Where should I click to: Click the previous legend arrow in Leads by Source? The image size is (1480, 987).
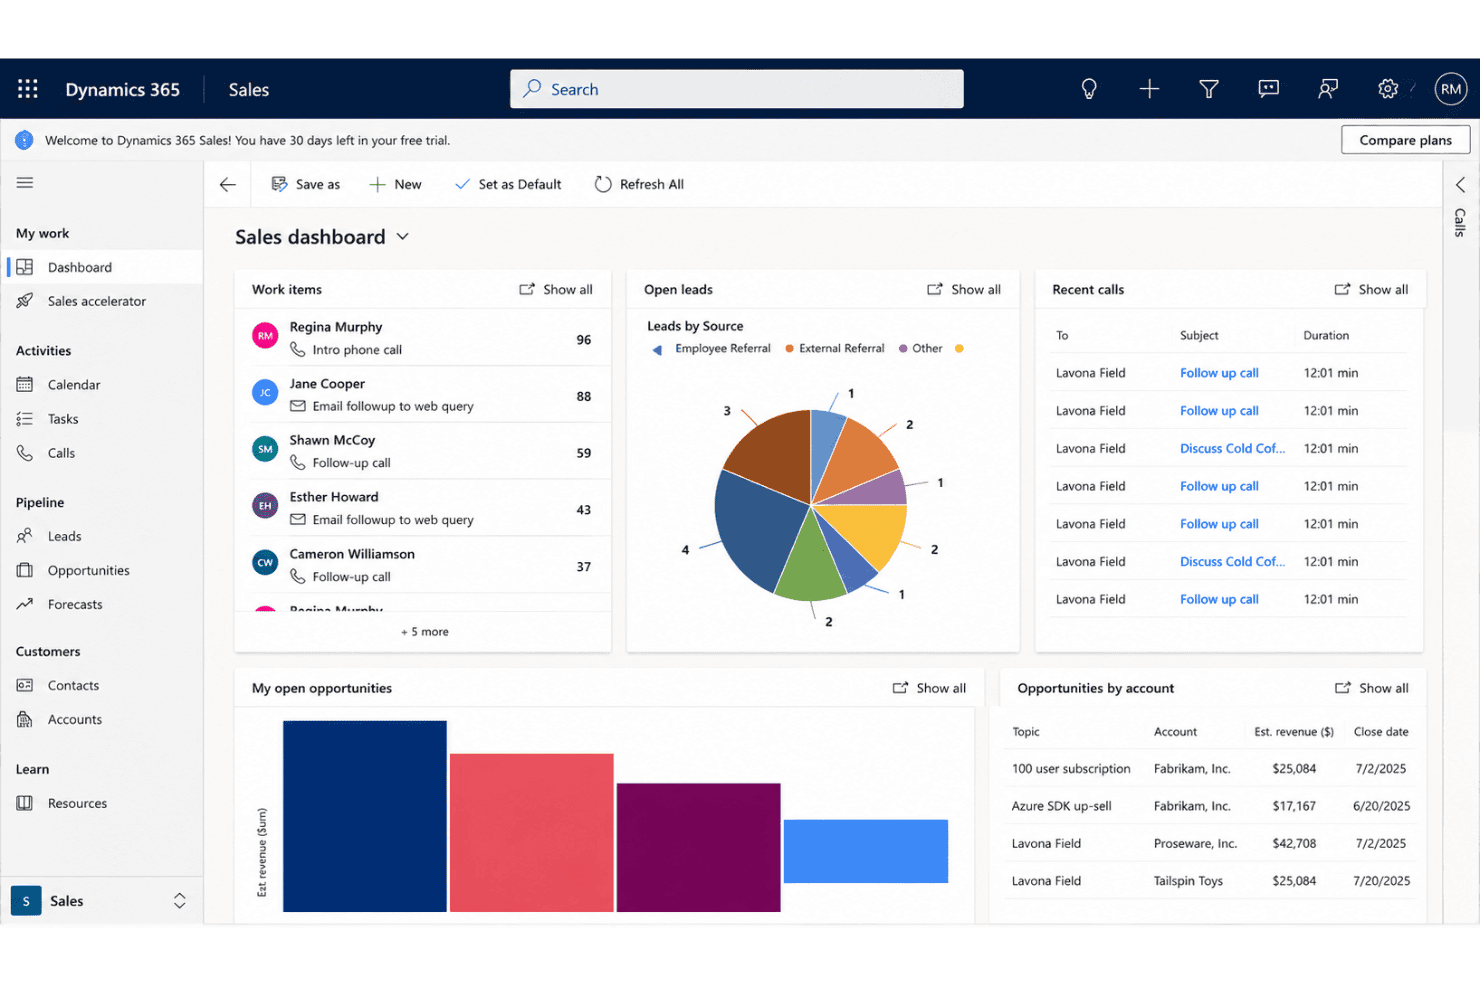(657, 349)
